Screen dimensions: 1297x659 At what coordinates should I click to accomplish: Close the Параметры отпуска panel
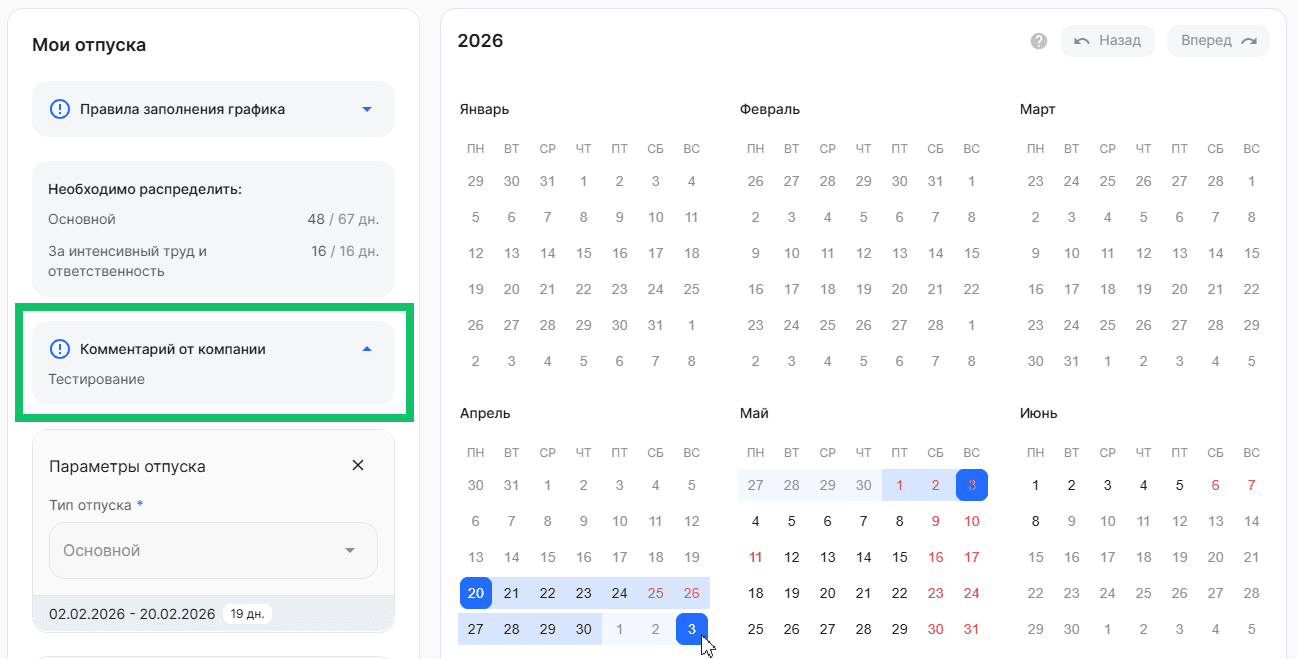[x=358, y=465]
